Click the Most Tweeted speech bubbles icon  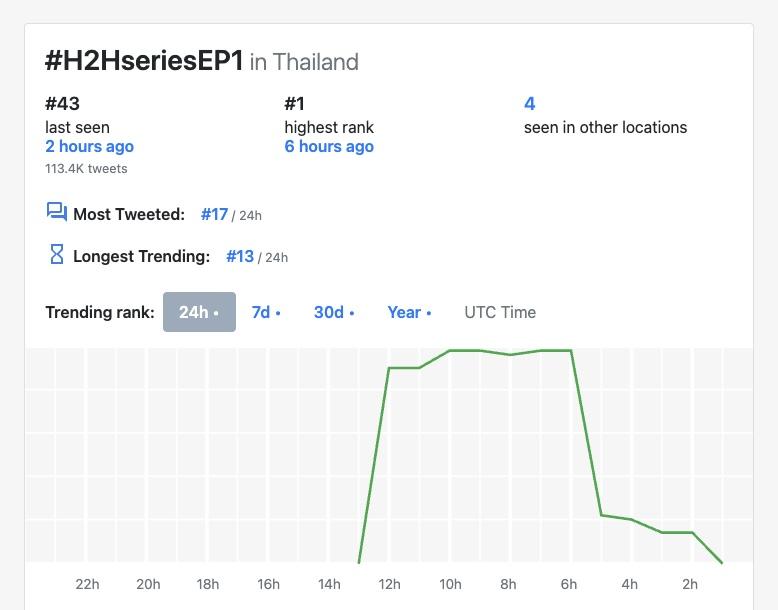(x=56, y=212)
